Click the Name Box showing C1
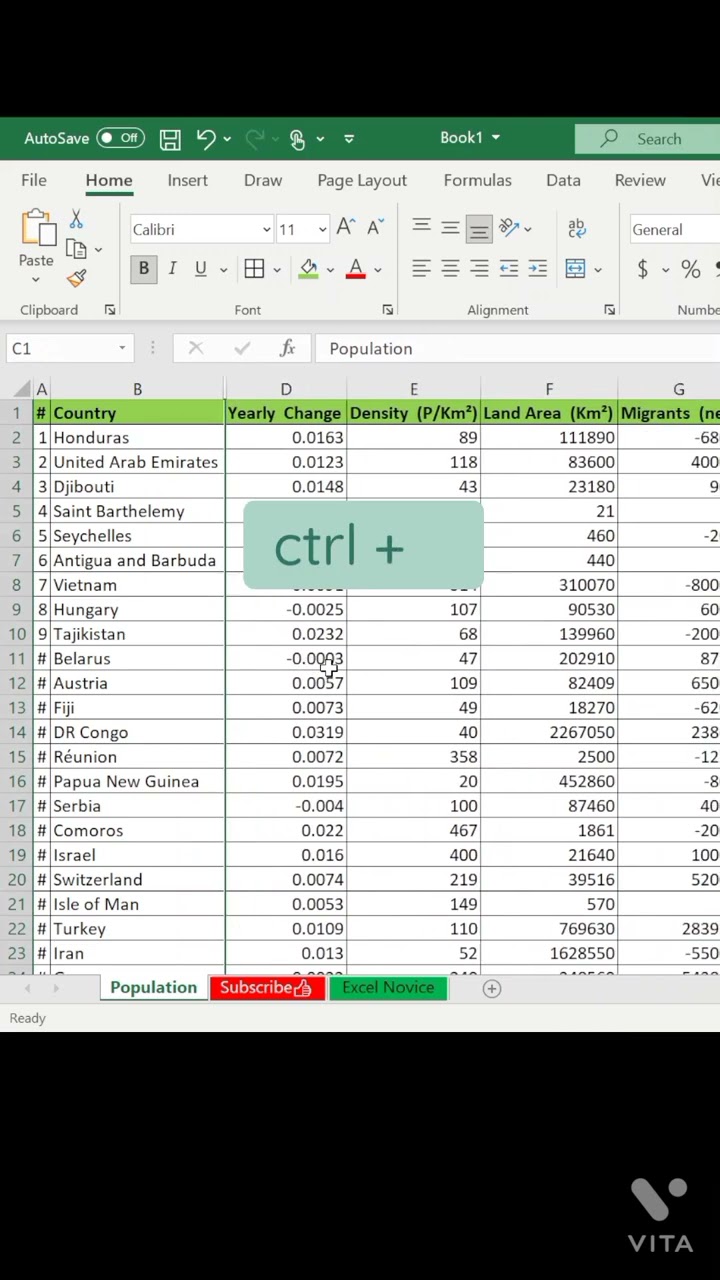 point(70,348)
